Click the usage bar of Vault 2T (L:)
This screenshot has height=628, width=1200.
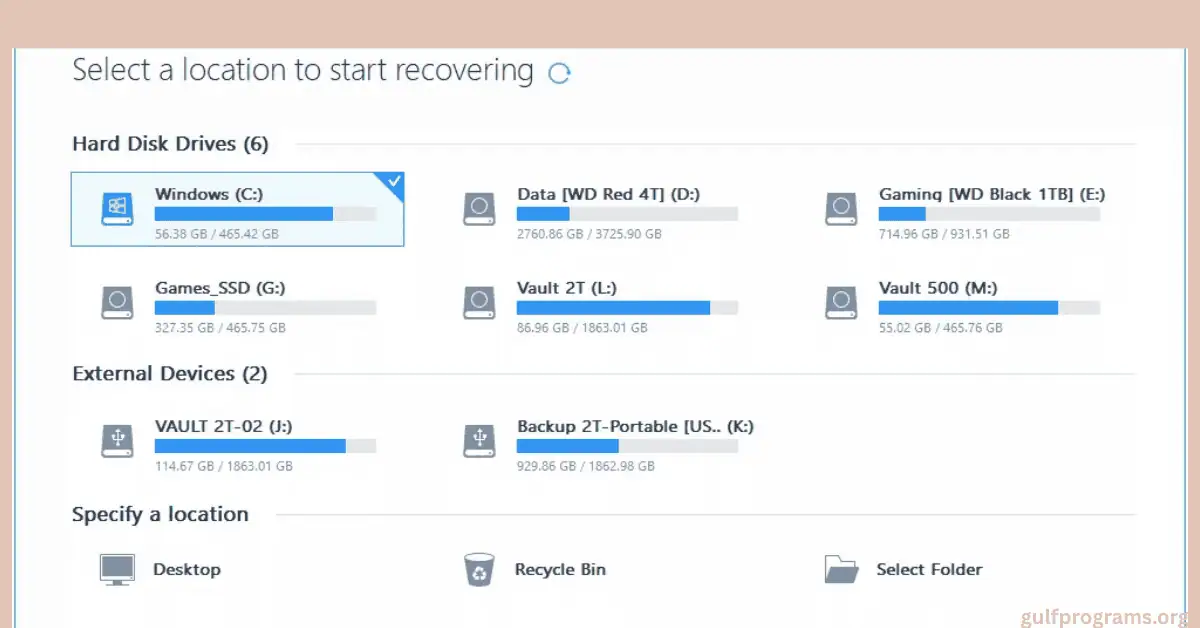627,307
